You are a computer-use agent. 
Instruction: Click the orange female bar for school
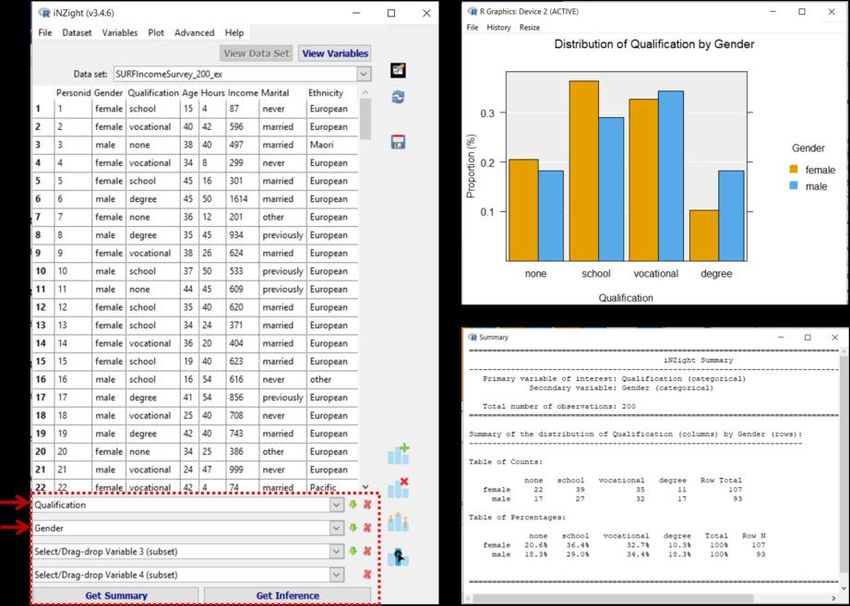(x=584, y=171)
